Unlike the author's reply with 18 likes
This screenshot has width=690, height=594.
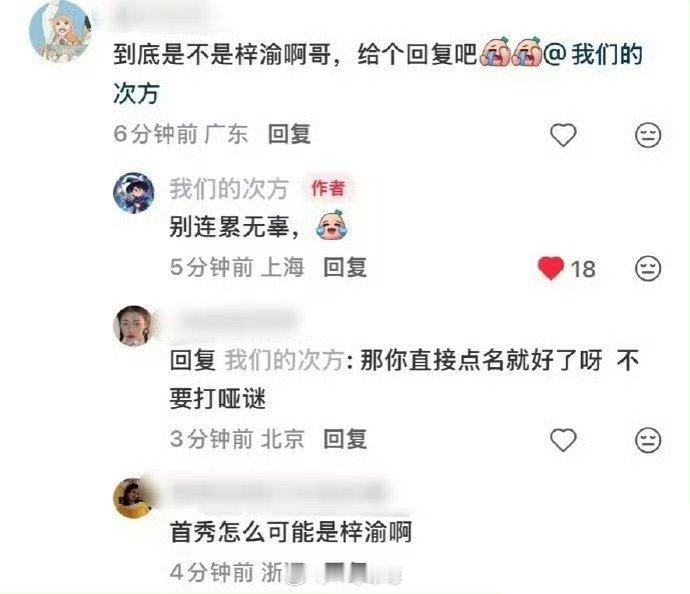coord(551,268)
